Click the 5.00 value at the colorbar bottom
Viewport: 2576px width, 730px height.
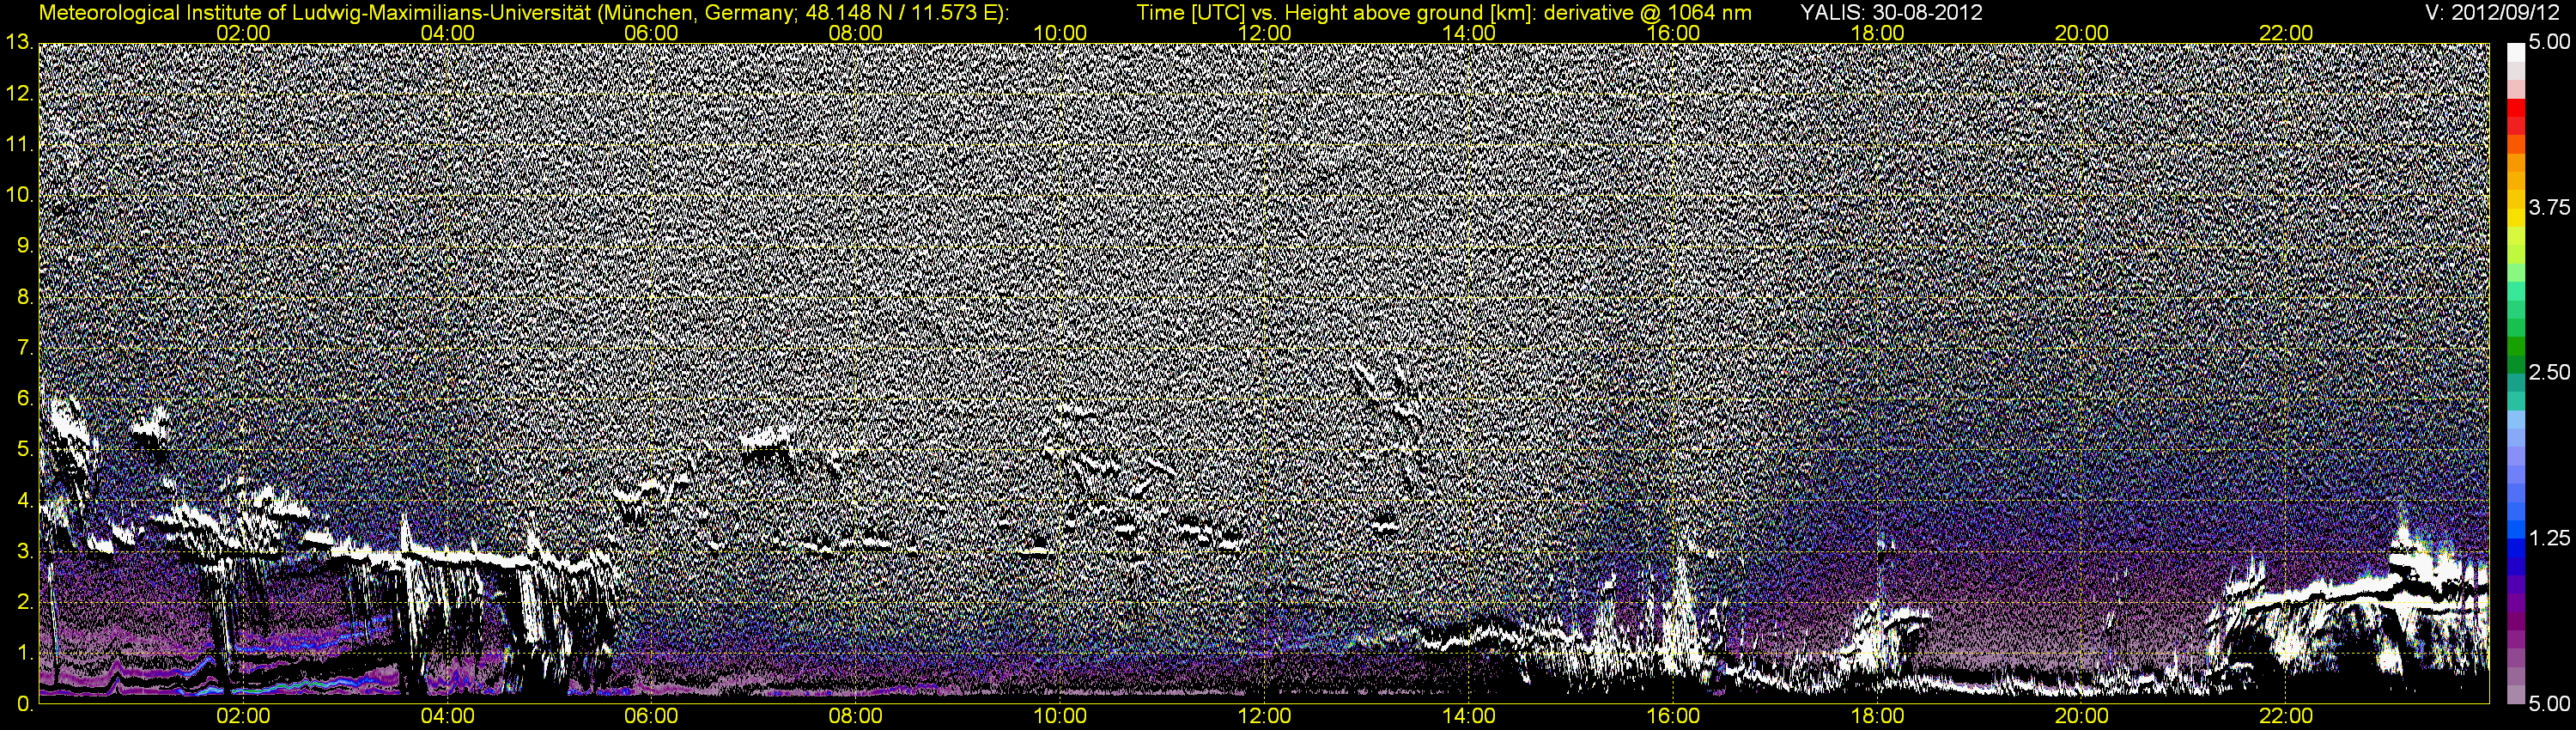click(2549, 704)
